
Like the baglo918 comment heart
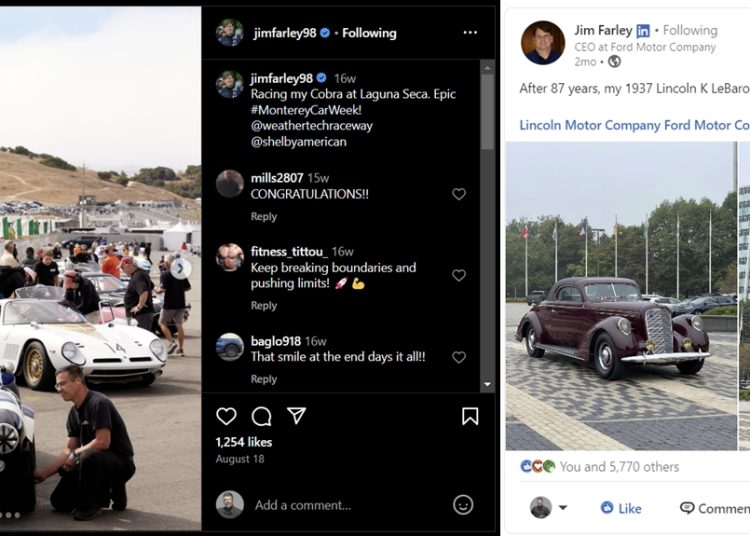point(459,357)
